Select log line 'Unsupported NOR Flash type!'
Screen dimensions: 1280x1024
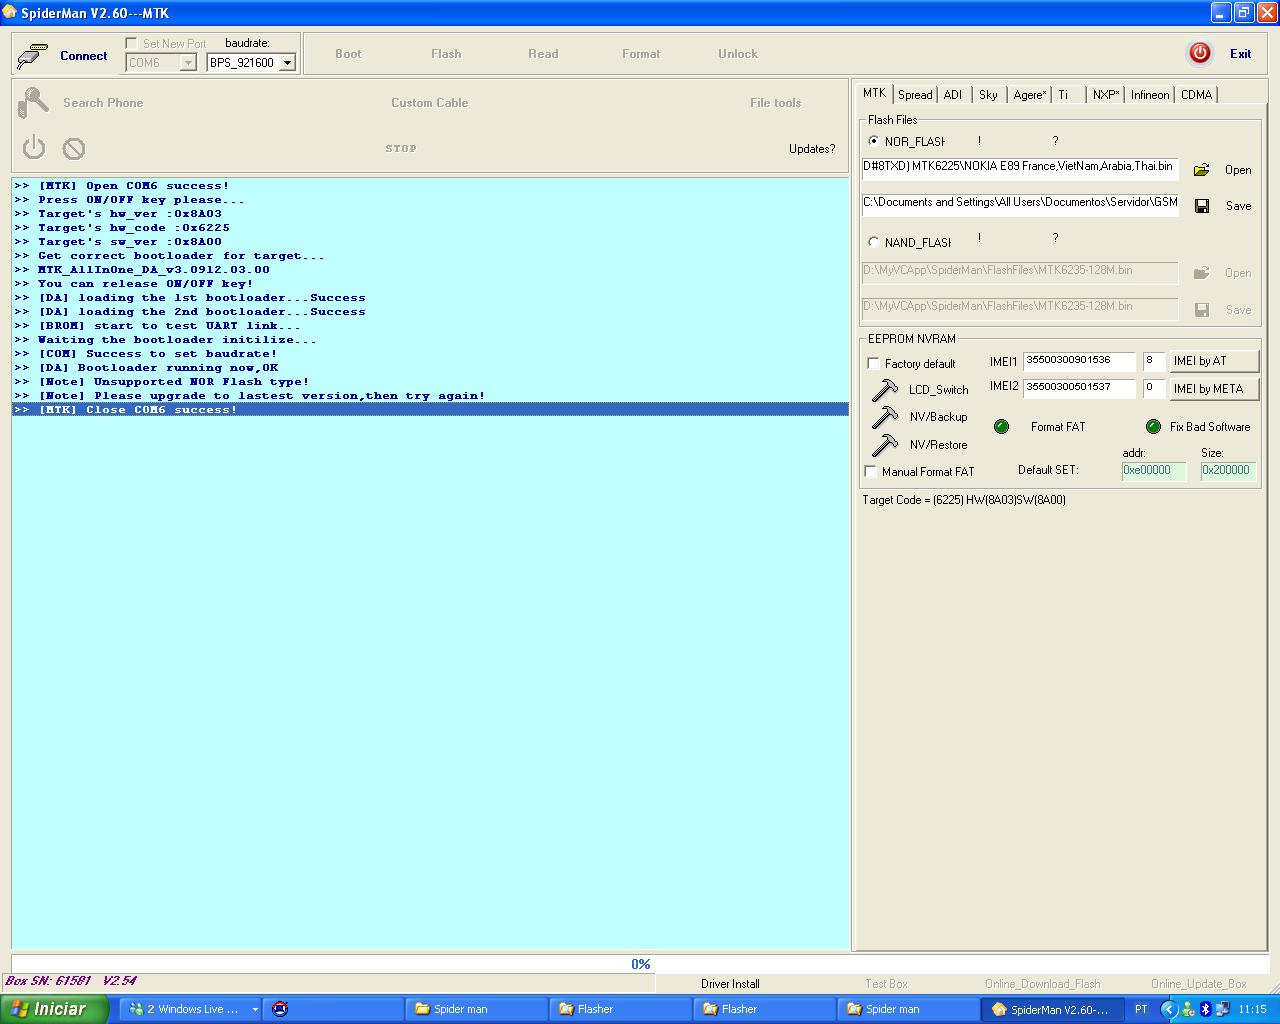430,382
